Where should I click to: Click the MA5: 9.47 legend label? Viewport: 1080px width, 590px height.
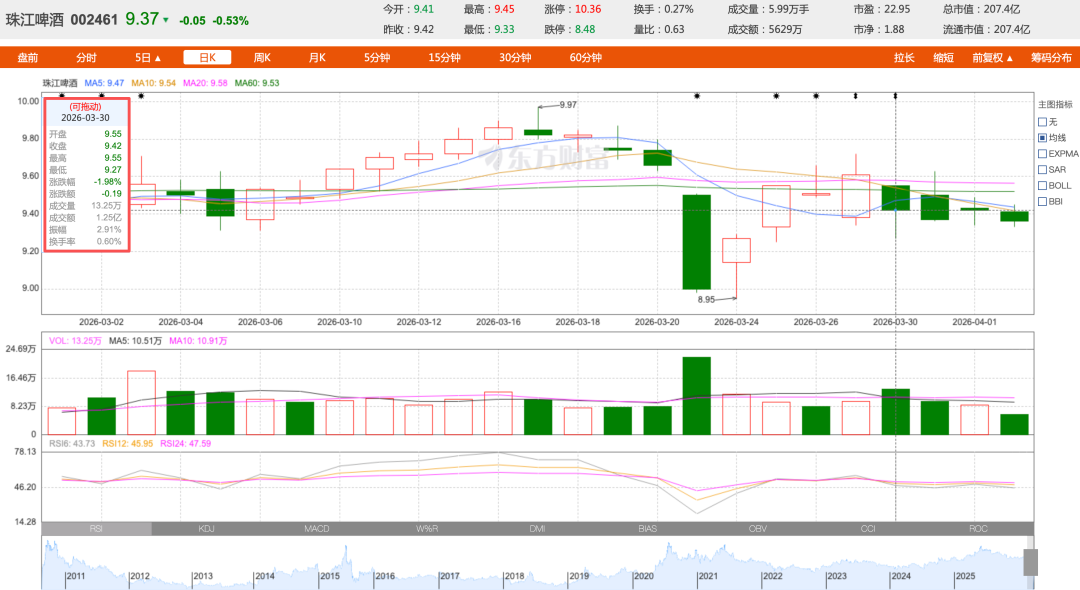(104, 83)
